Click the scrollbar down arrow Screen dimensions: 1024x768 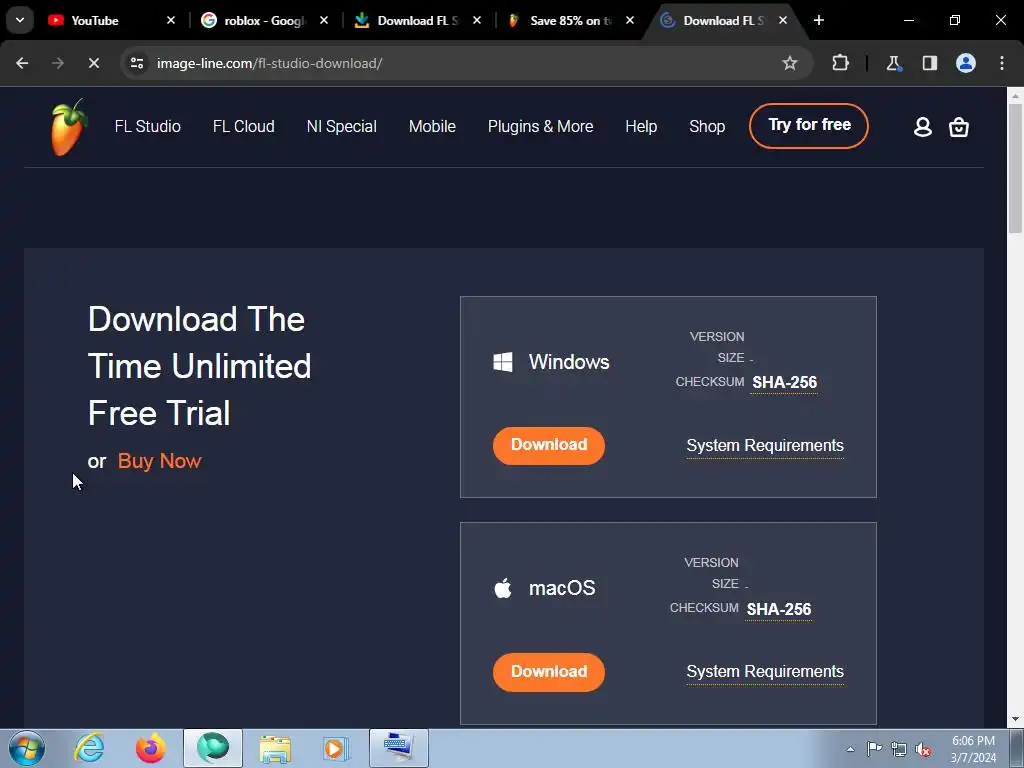click(1015, 720)
